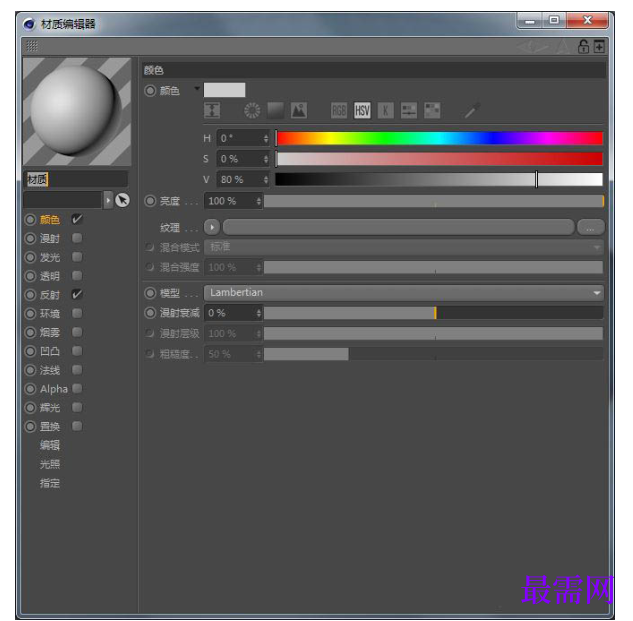Click the 亮度 value stepper arrows
Screen dimensions: 633x621
coord(259,201)
